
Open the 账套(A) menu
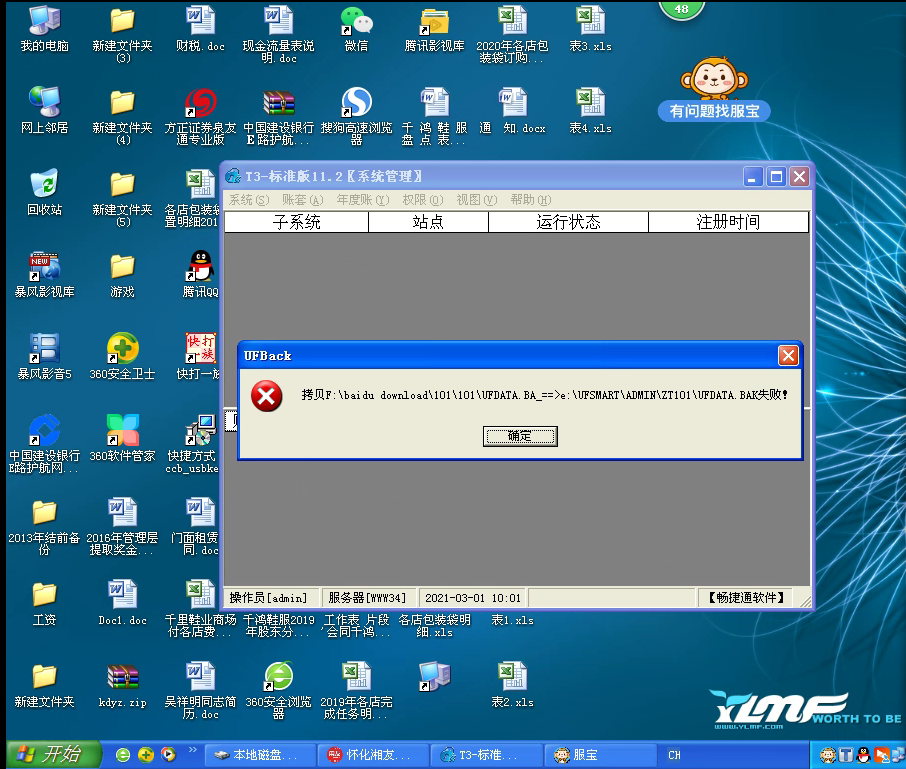[302, 200]
